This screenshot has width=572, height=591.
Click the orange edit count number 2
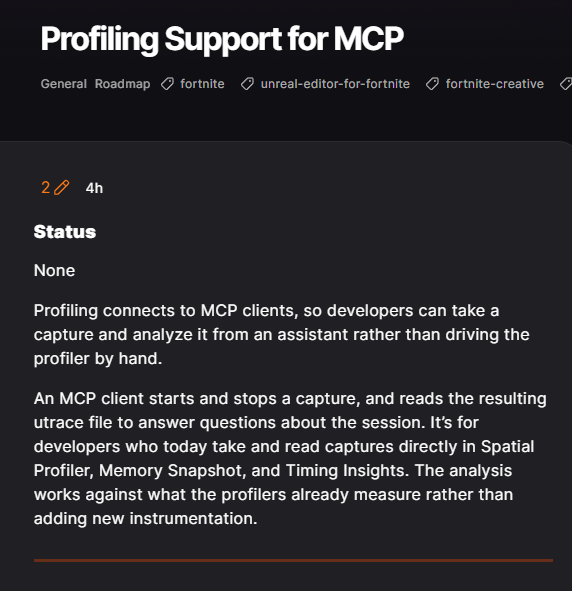[46, 187]
